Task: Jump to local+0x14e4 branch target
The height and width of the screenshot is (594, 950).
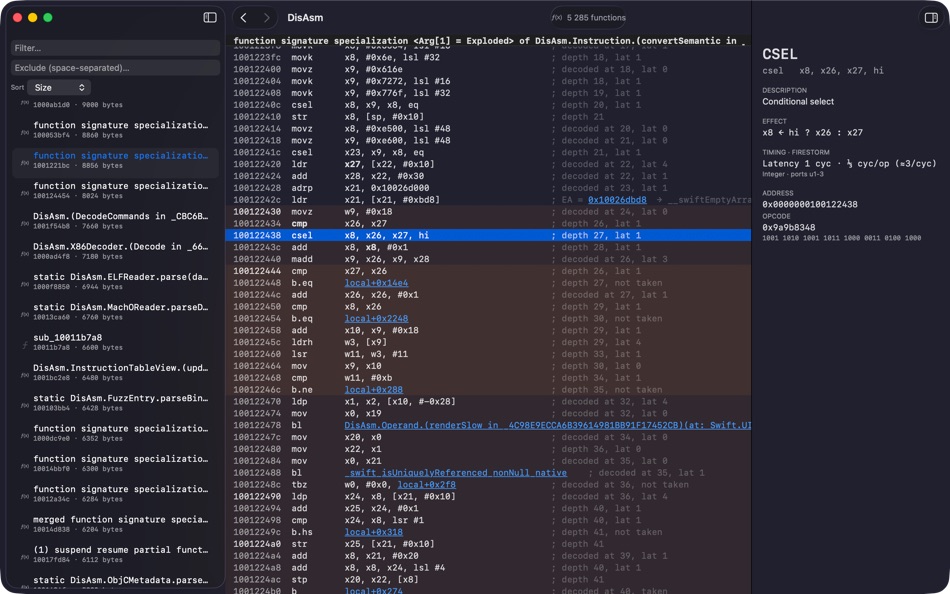Action: click(376, 282)
